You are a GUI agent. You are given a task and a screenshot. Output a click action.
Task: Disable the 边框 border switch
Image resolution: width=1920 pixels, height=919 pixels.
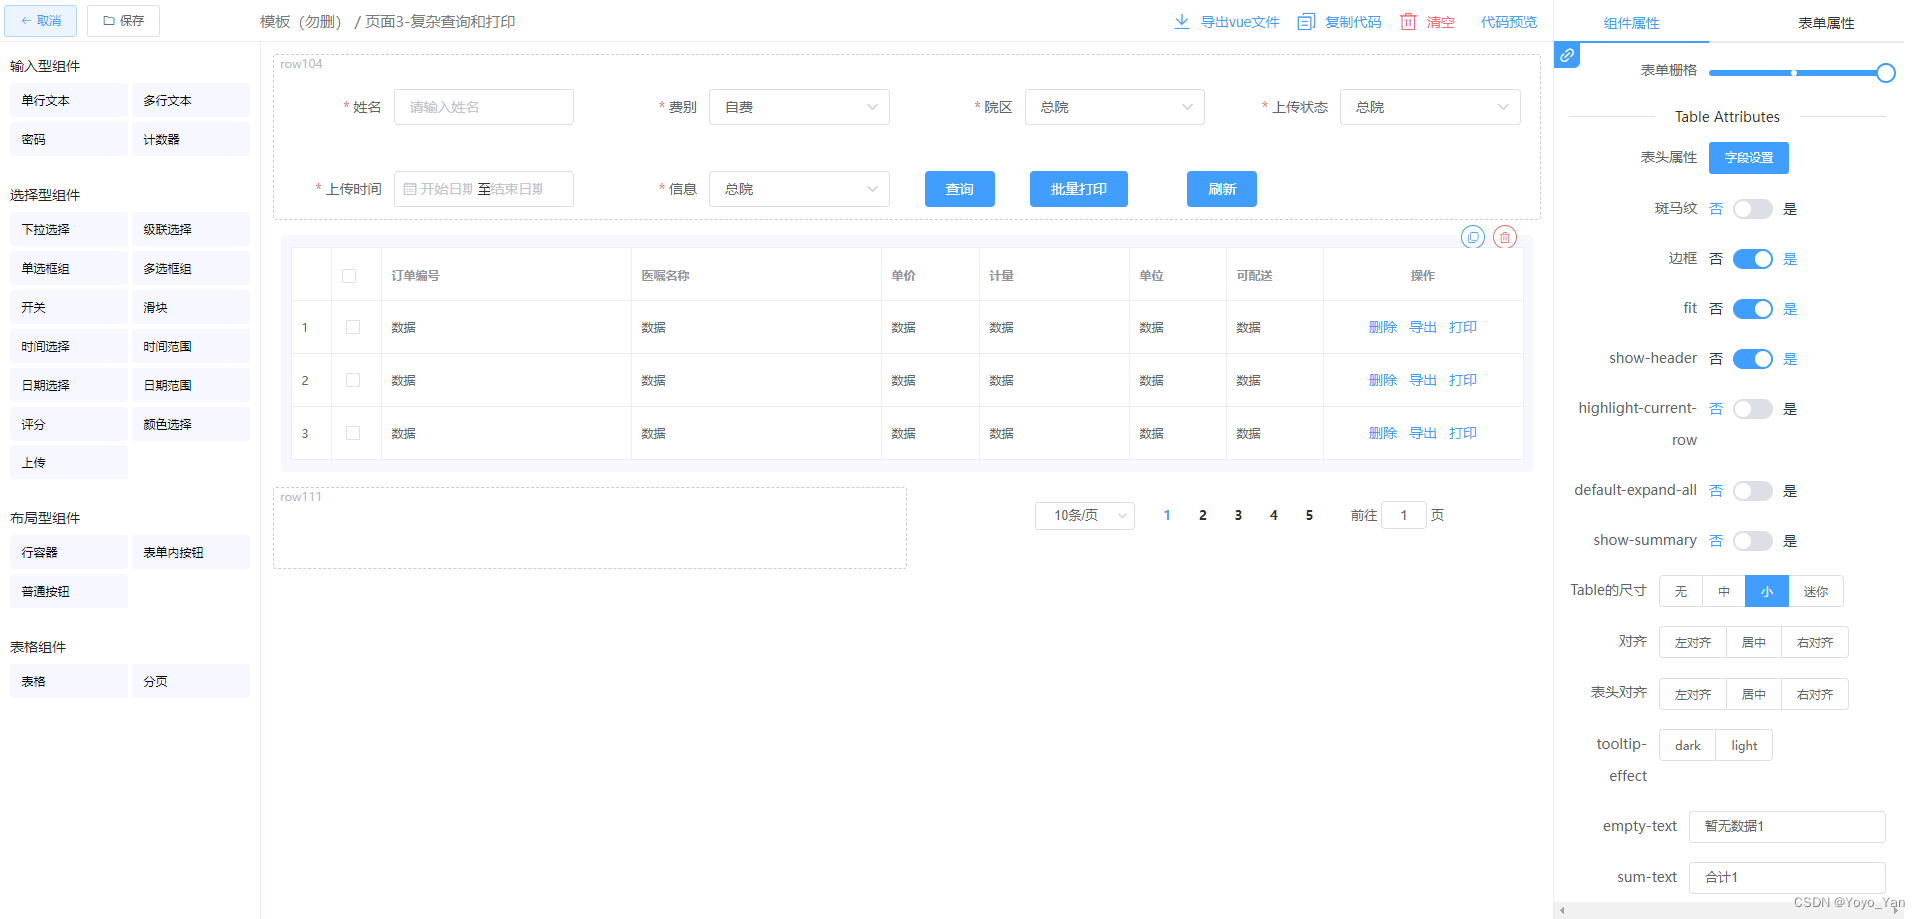[1752, 259]
